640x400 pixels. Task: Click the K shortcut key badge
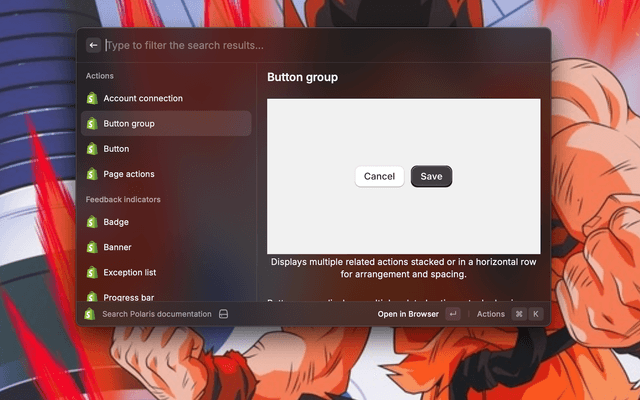536,314
